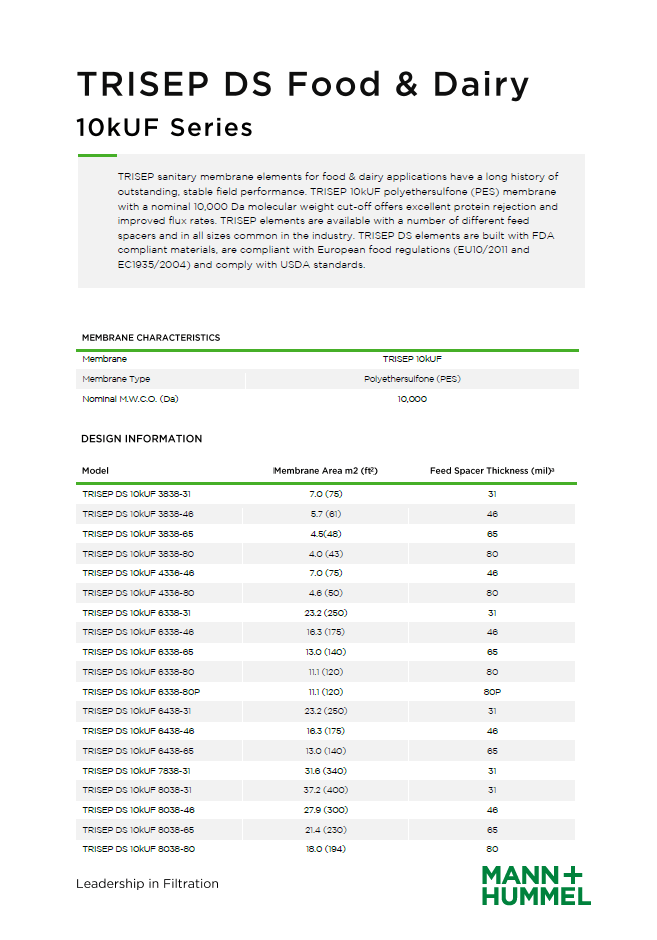Viewport: 657px width, 940px height.
Task: Select row TRISEP DS 10kUF 7838-31
Action: point(326,771)
